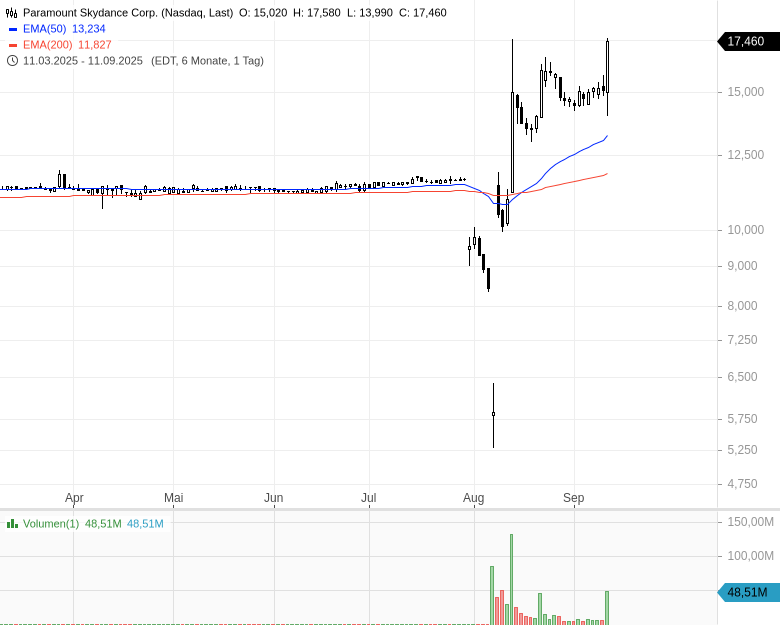Click the Mai label on time axis
This screenshot has width=780, height=625.
pyautogui.click(x=174, y=498)
